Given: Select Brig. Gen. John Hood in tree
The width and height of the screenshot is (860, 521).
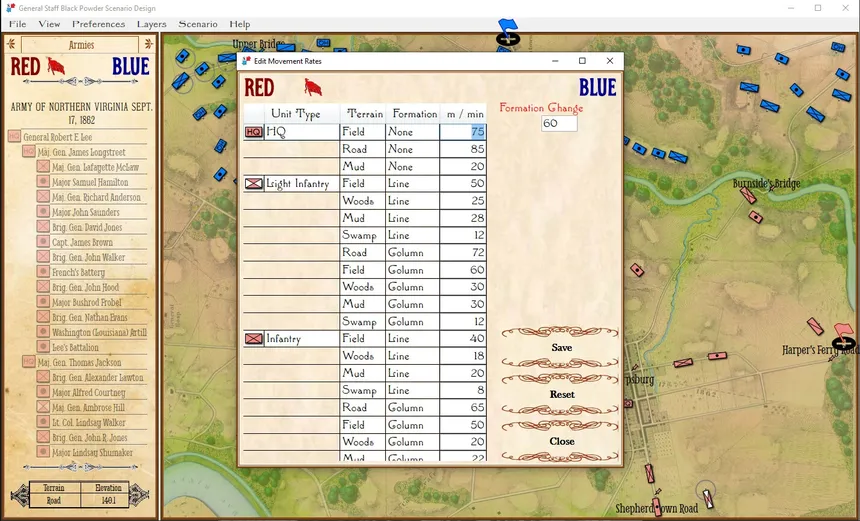Looking at the screenshot, I should click(86, 287).
